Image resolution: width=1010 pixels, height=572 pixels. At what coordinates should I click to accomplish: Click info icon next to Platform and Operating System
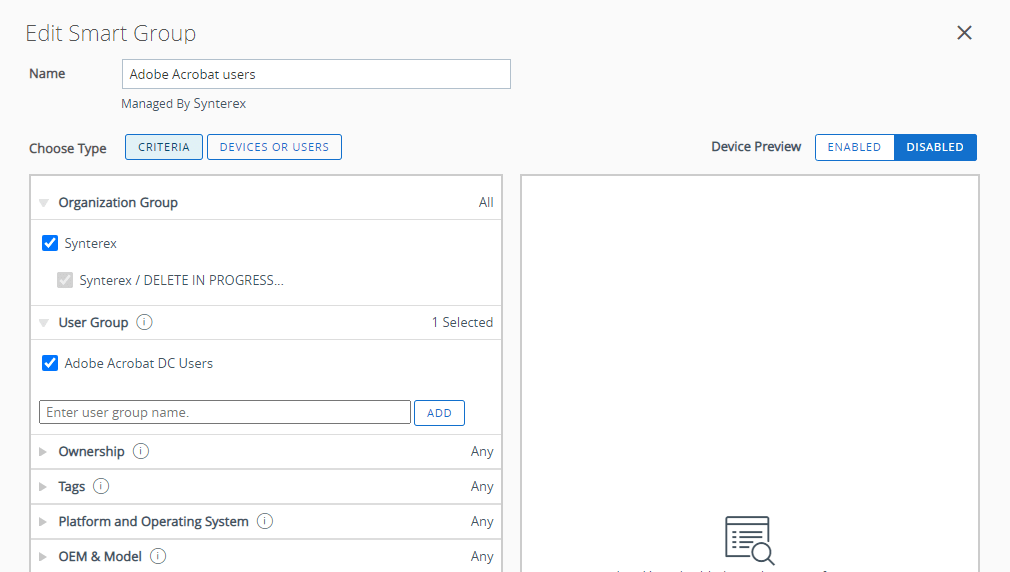pos(265,521)
